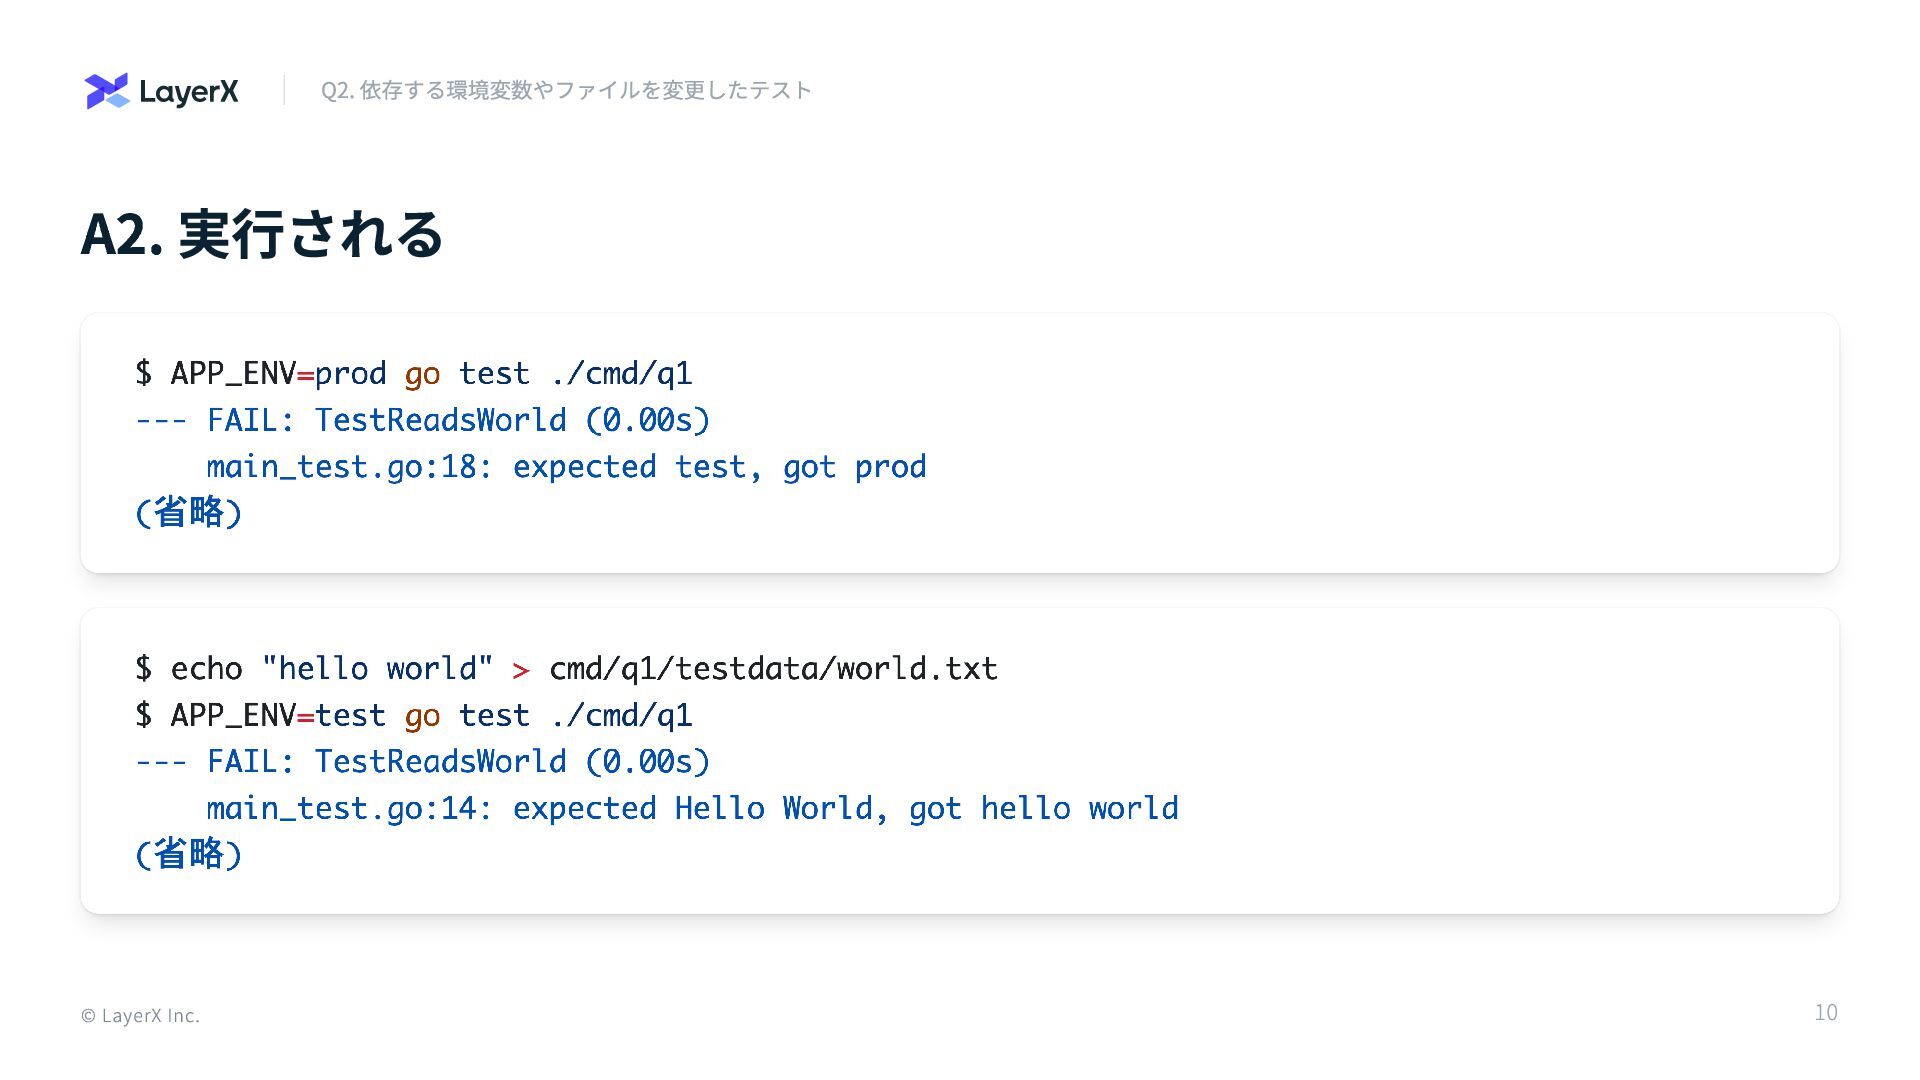Click main_test.go:14 error line
The height and width of the screenshot is (1080, 1920).
point(692,808)
